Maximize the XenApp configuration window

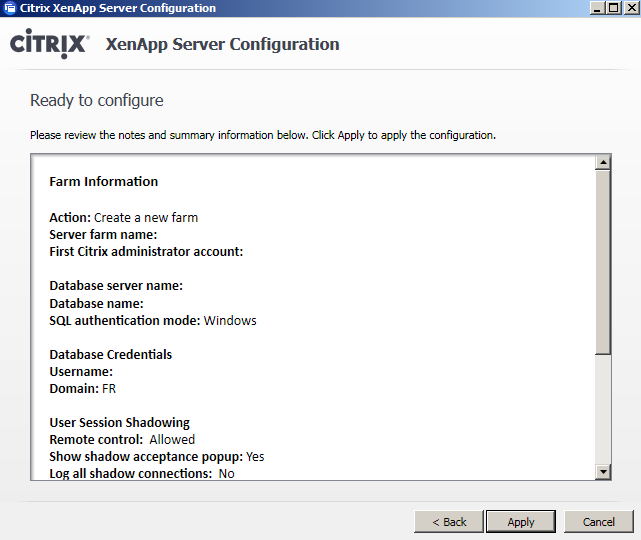point(614,8)
